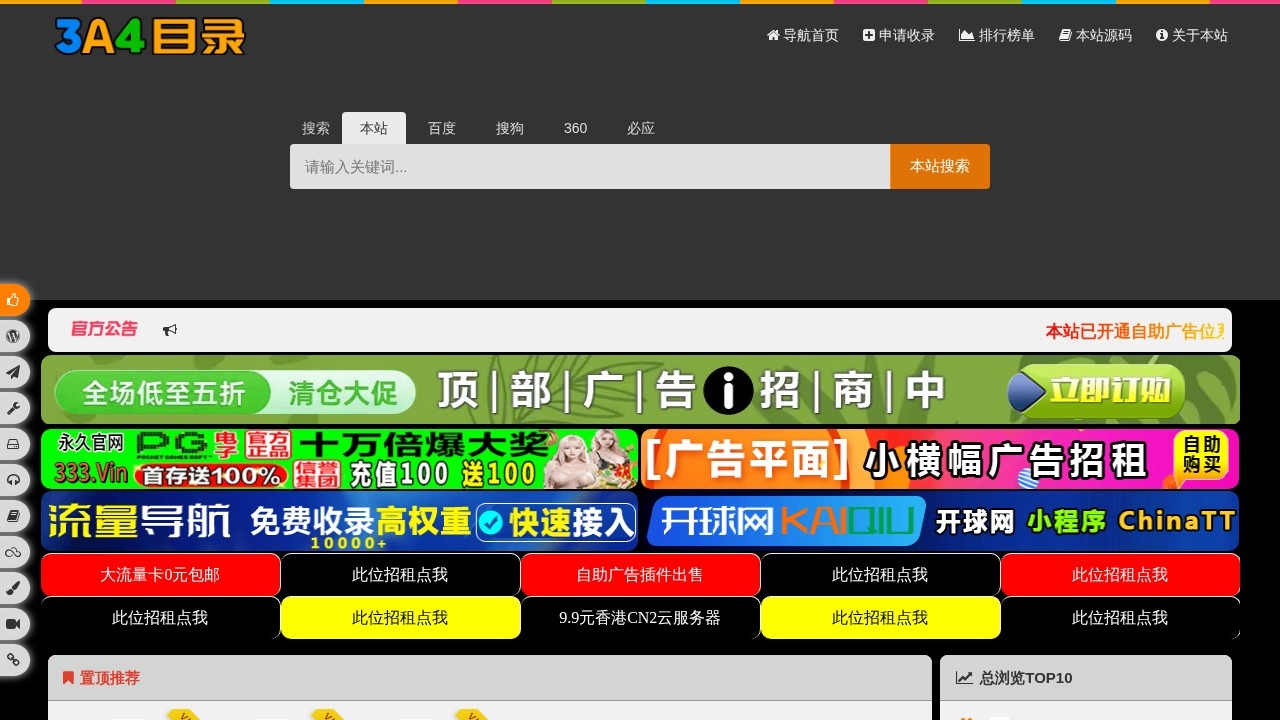The height and width of the screenshot is (720, 1280).
Task: Click the 搜索 label beside tabs
Action: (316, 128)
